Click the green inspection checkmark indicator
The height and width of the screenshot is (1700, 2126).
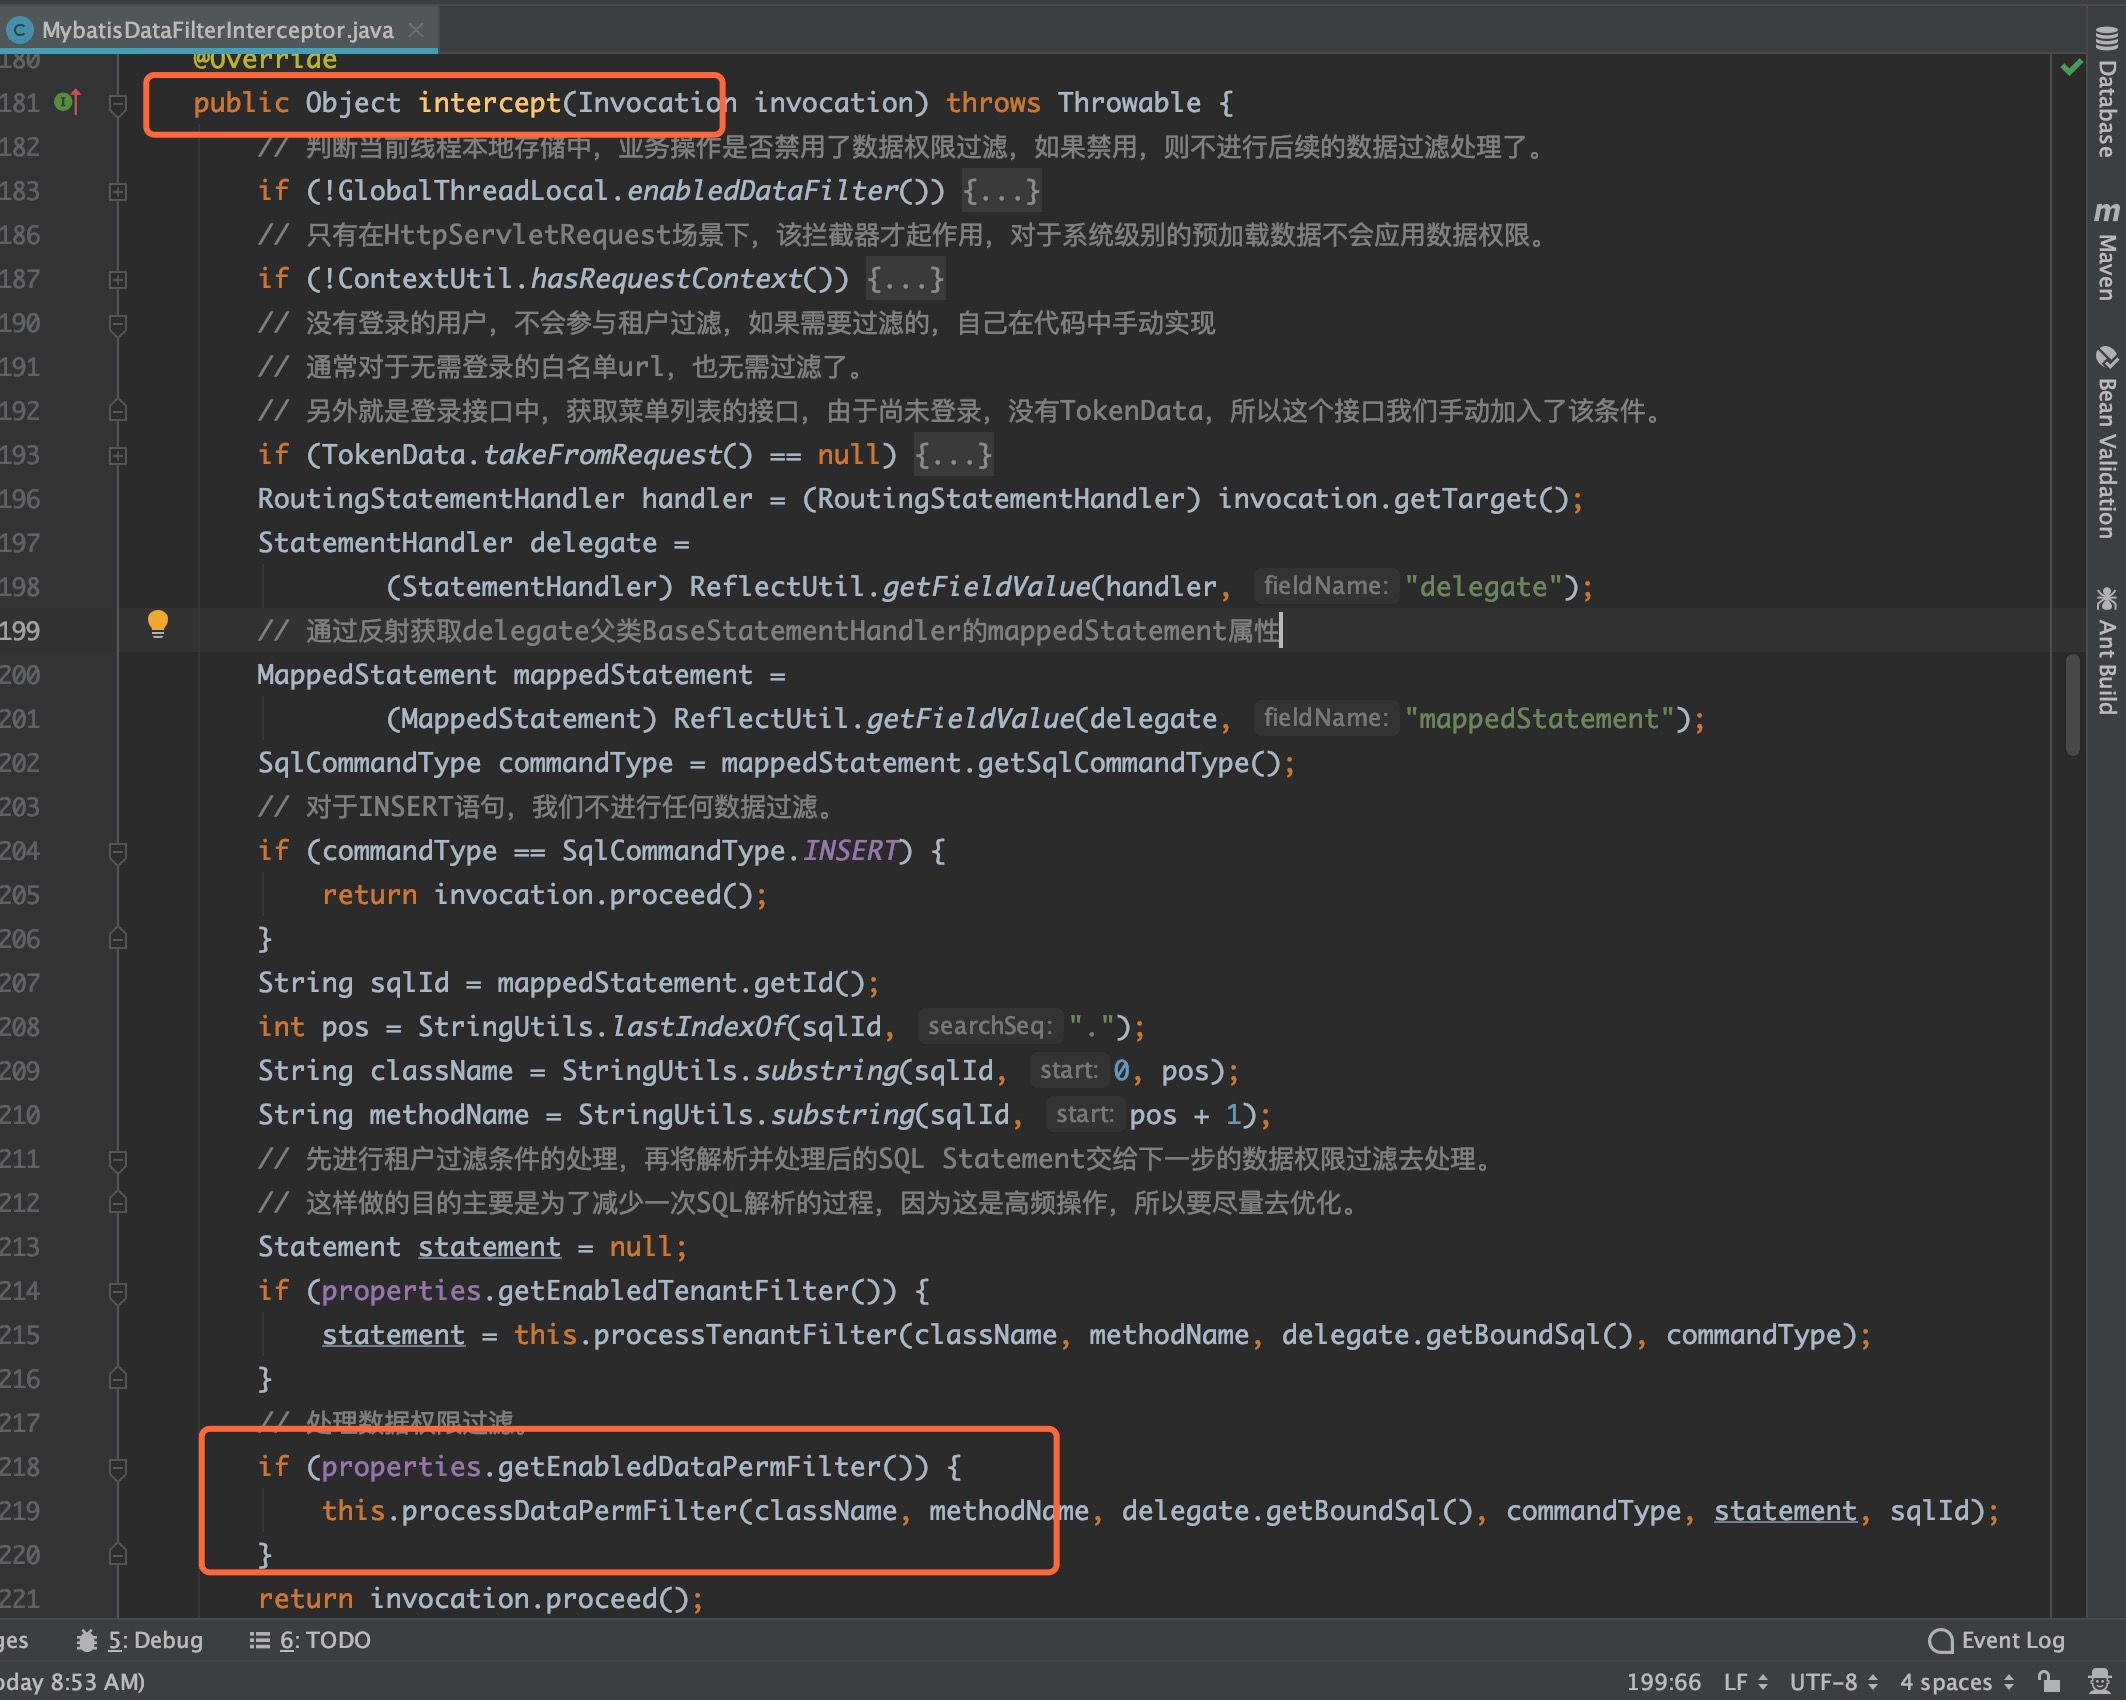click(2072, 67)
